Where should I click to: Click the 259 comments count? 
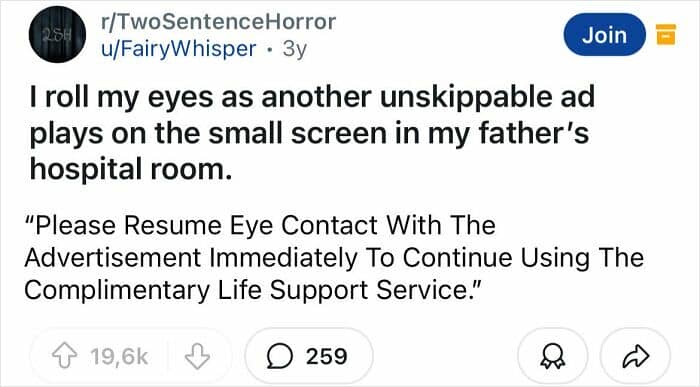tap(326, 356)
